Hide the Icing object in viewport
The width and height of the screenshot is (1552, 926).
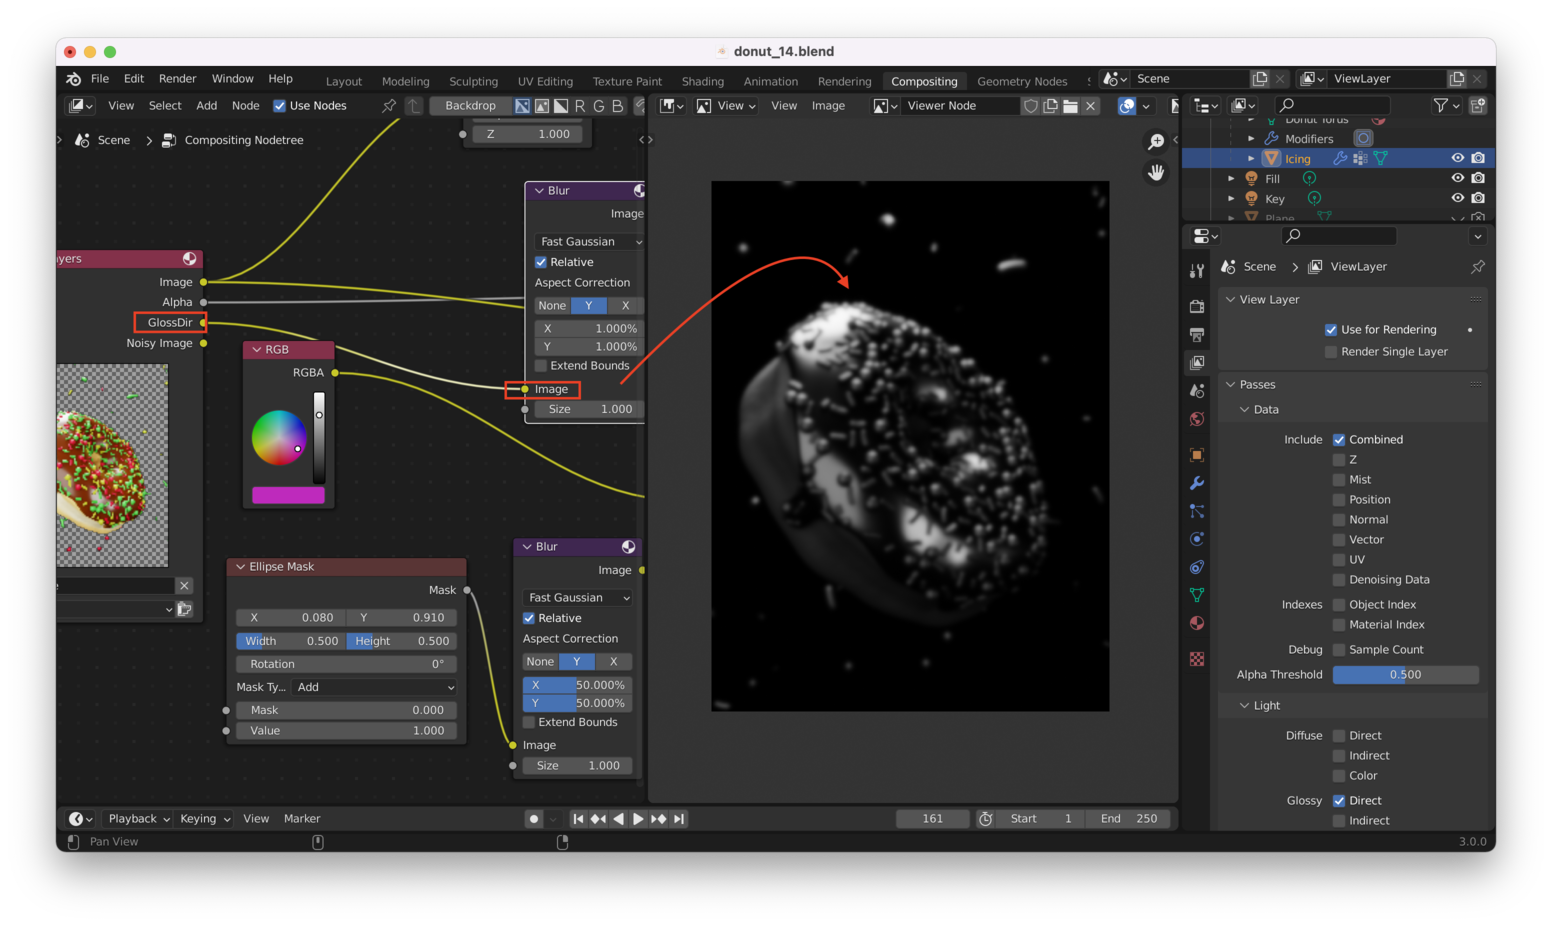(x=1457, y=158)
